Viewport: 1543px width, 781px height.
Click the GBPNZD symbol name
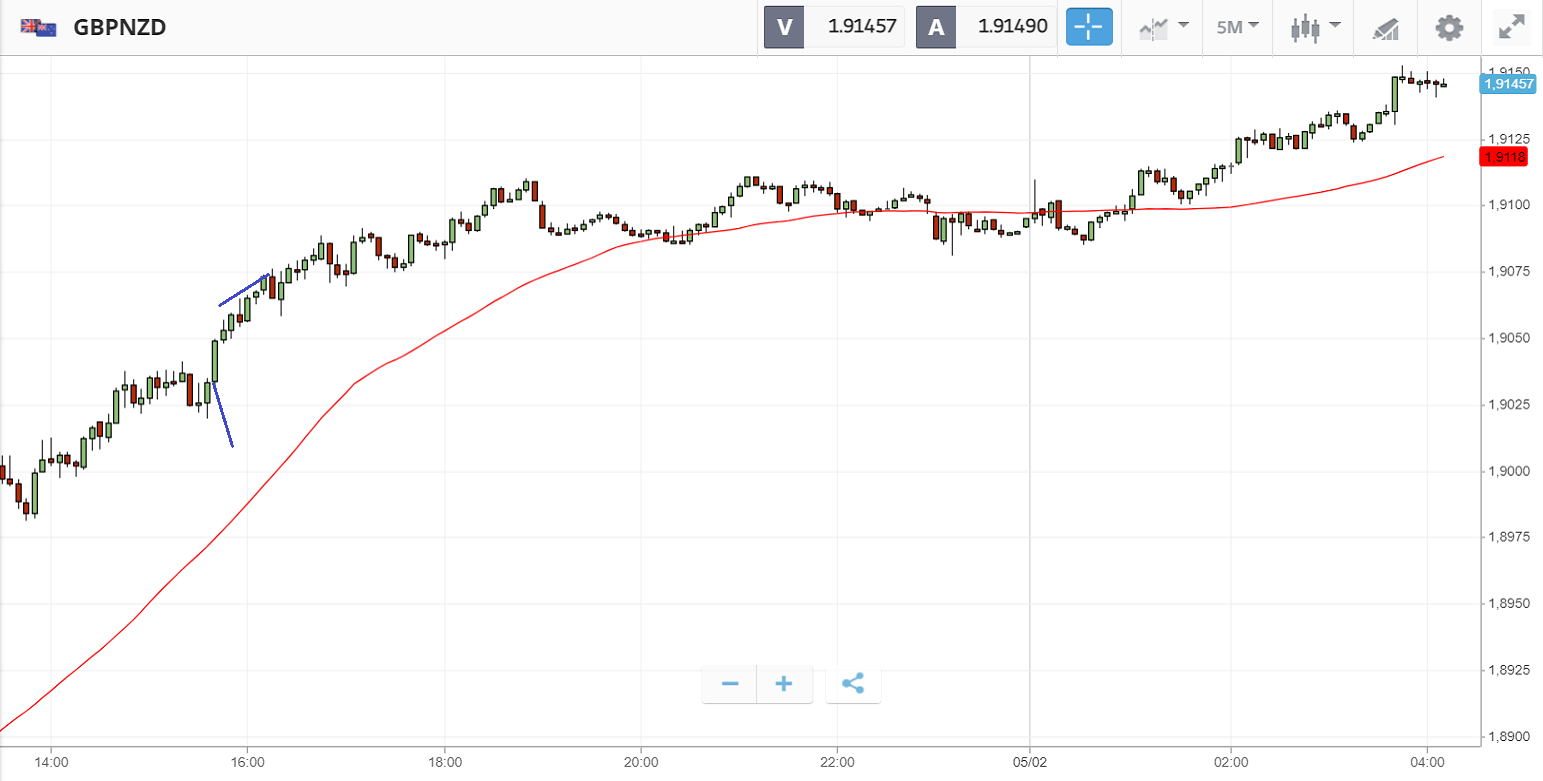(x=120, y=27)
